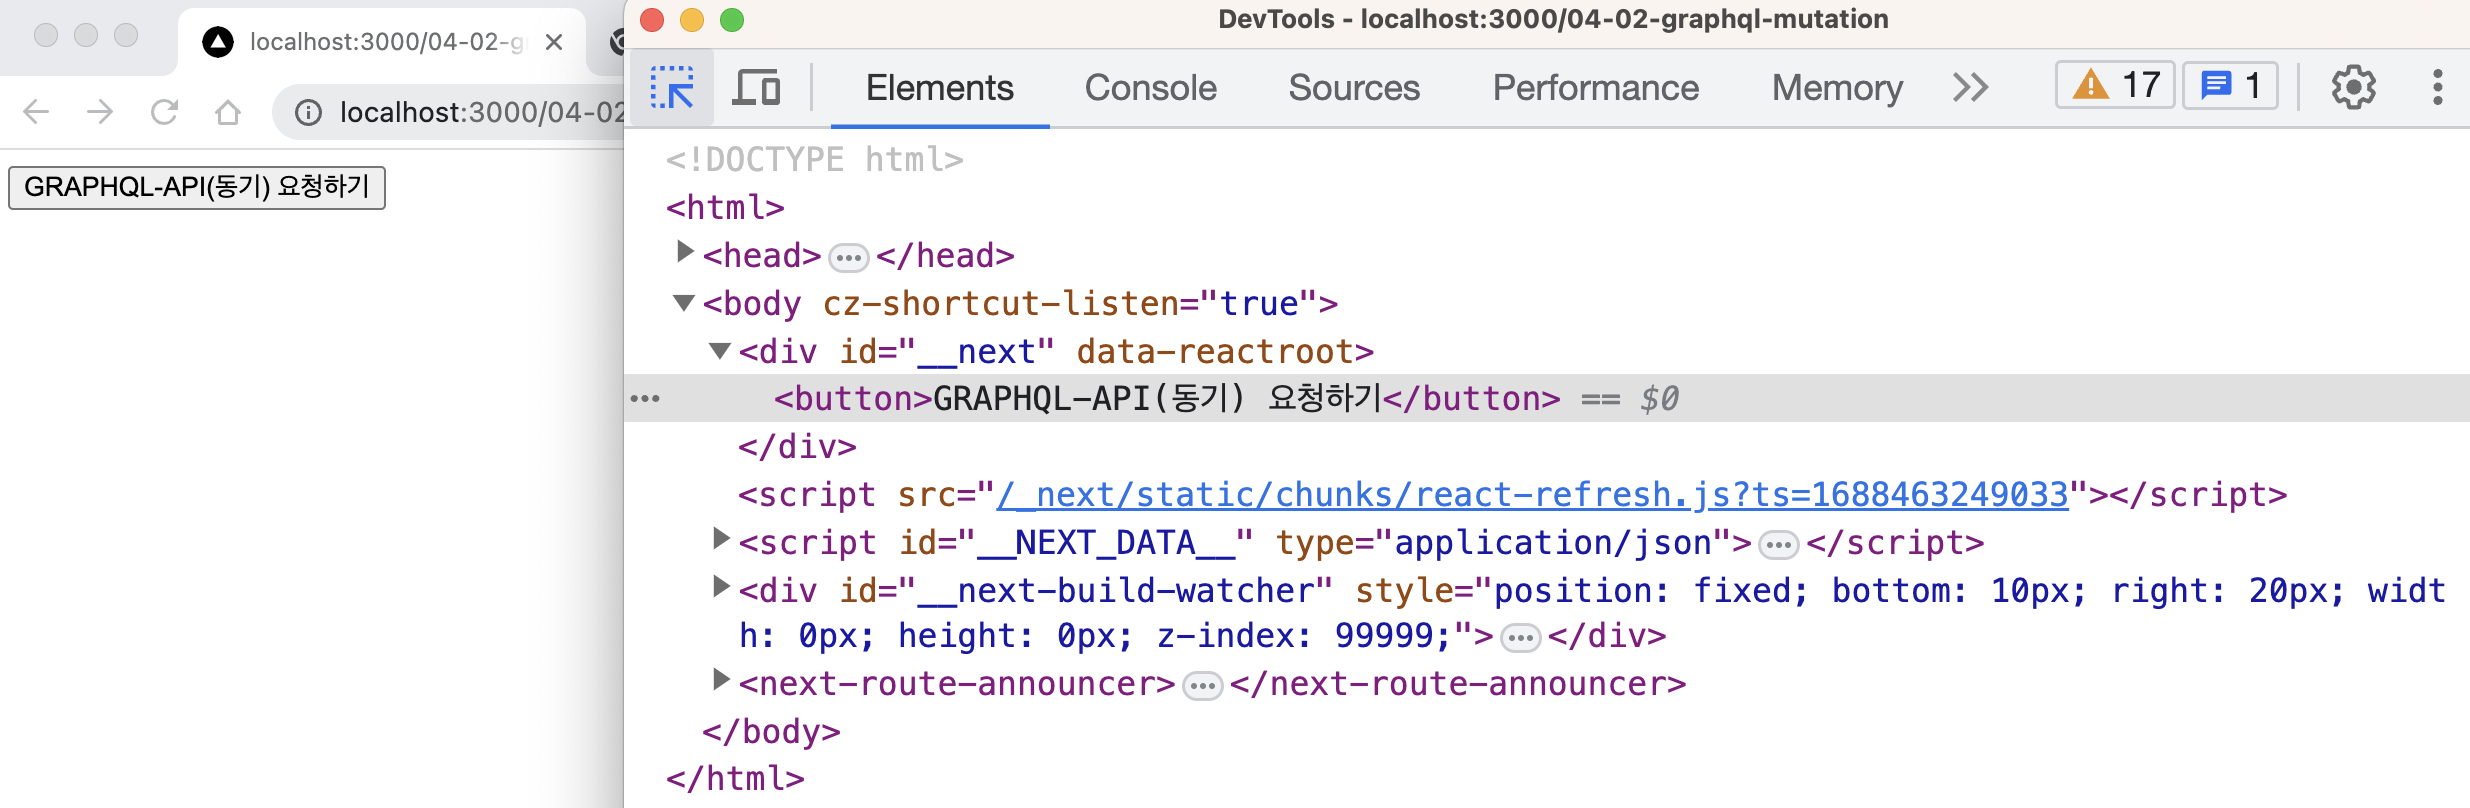The height and width of the screenshot is (808, 2470).
Task: Select the localhost:3000/04-02 browser tab
Action: pos(382,42)
